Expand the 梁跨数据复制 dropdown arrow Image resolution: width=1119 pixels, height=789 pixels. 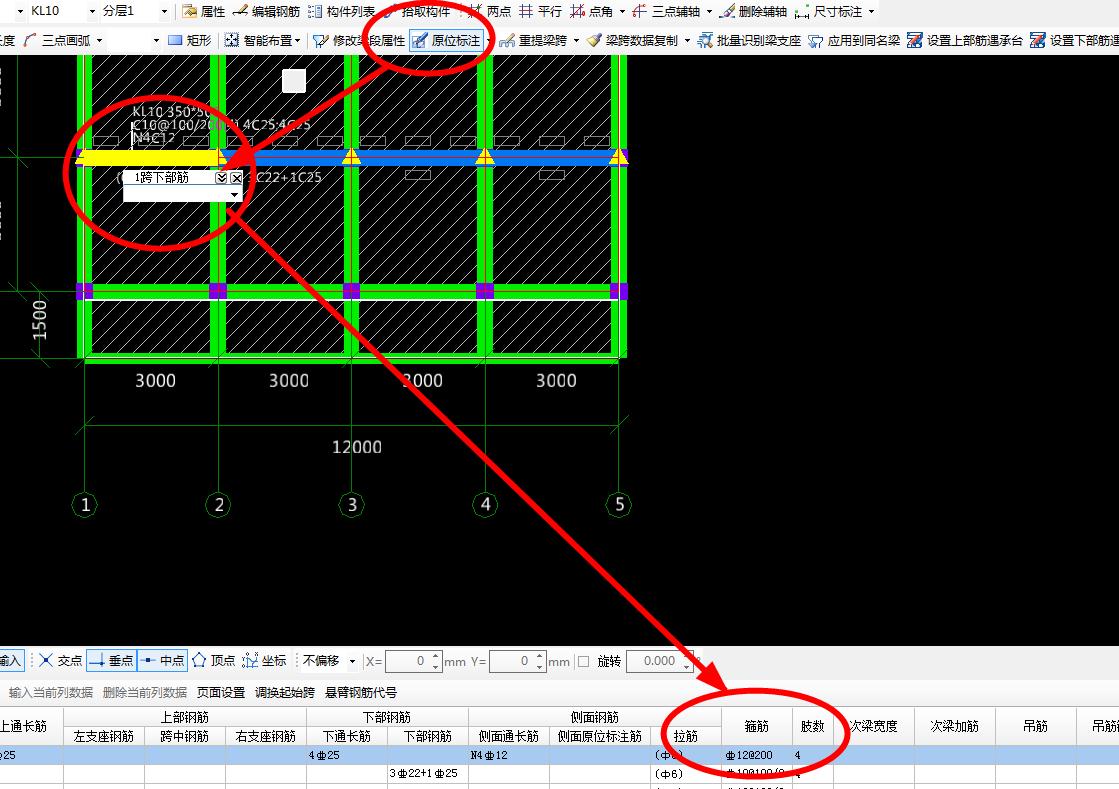pos(687,41)
